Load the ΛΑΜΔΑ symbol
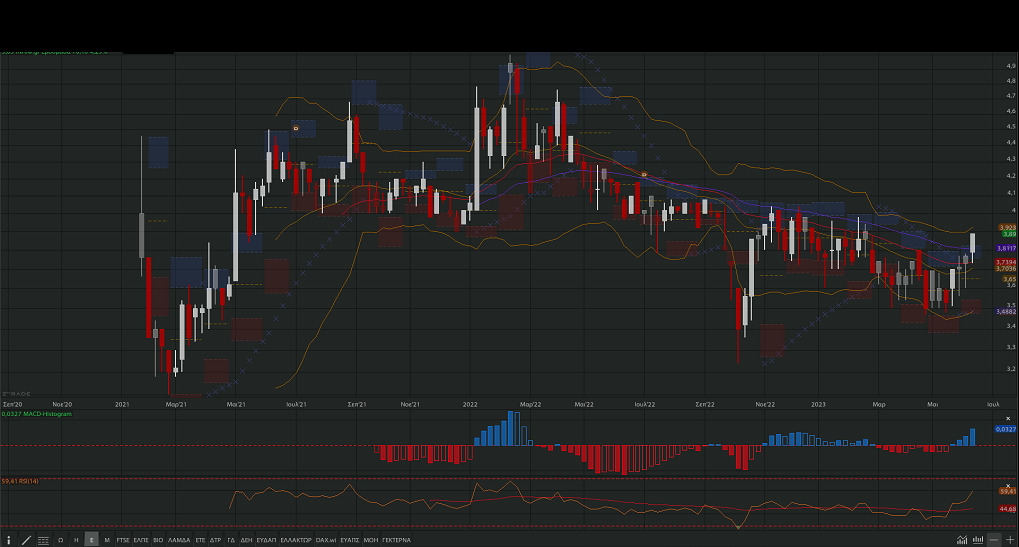1019x547 pixels. click(179, 540)
